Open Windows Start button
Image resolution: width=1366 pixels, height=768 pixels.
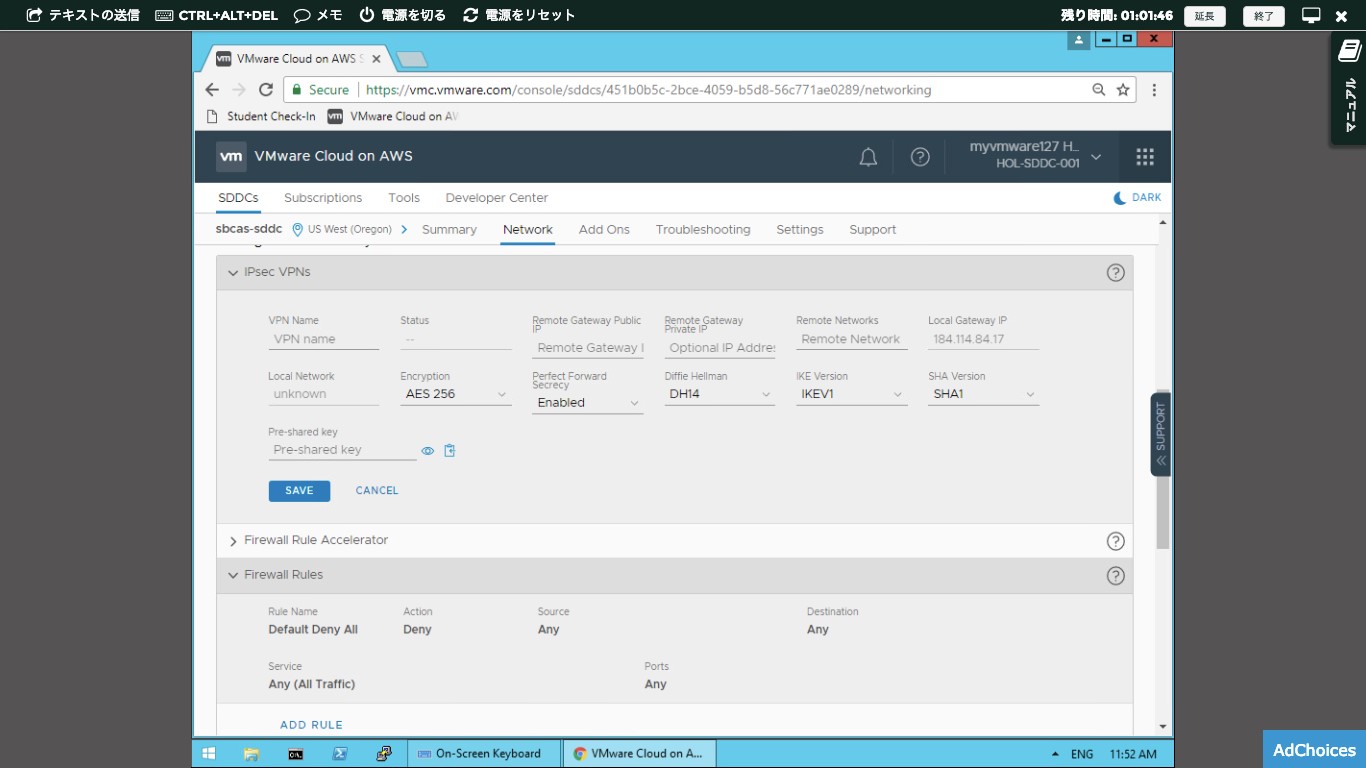[209, 754]
